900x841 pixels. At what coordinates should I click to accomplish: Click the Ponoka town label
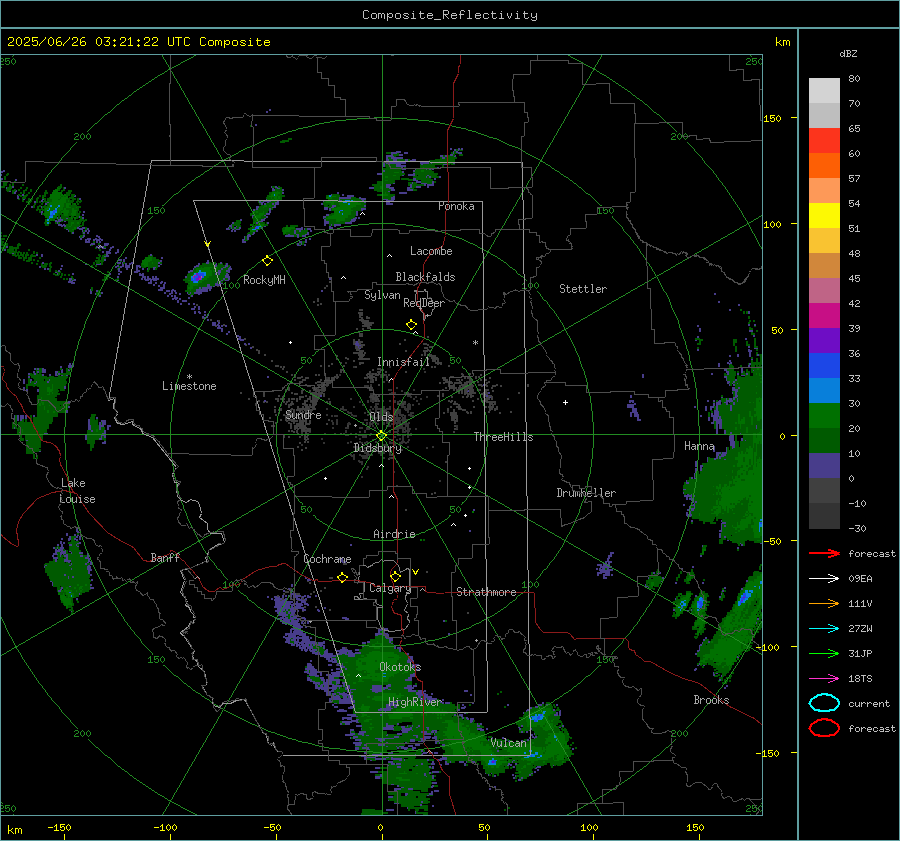(x=456, y=206)
